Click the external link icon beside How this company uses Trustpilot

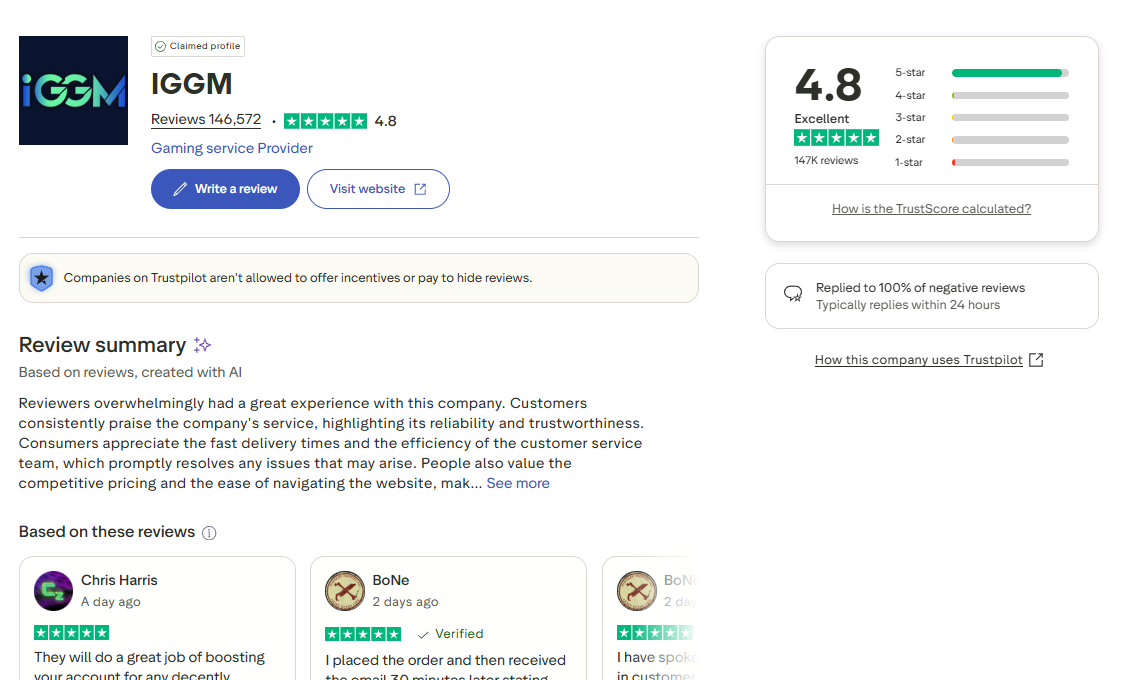[1036, 360]
